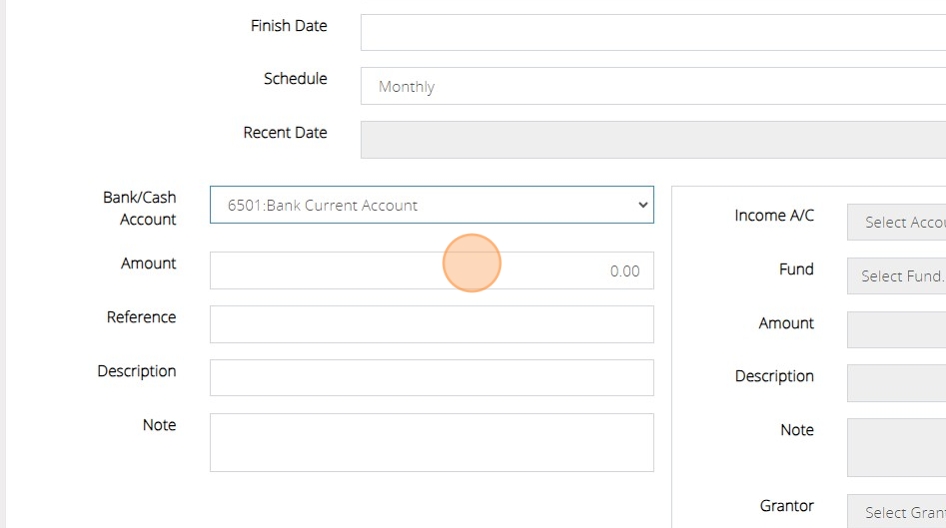This screenshot has width=946, height=528.
Task: Click the Finish Date input field
Action: point(652,32)
